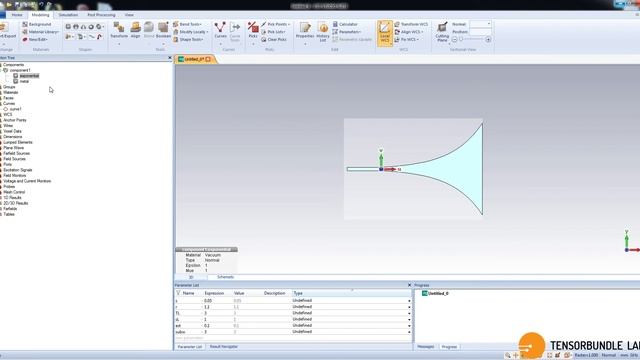Open the Pick Points dropdown
Screen dimensions: 640x360
(276, 24)
